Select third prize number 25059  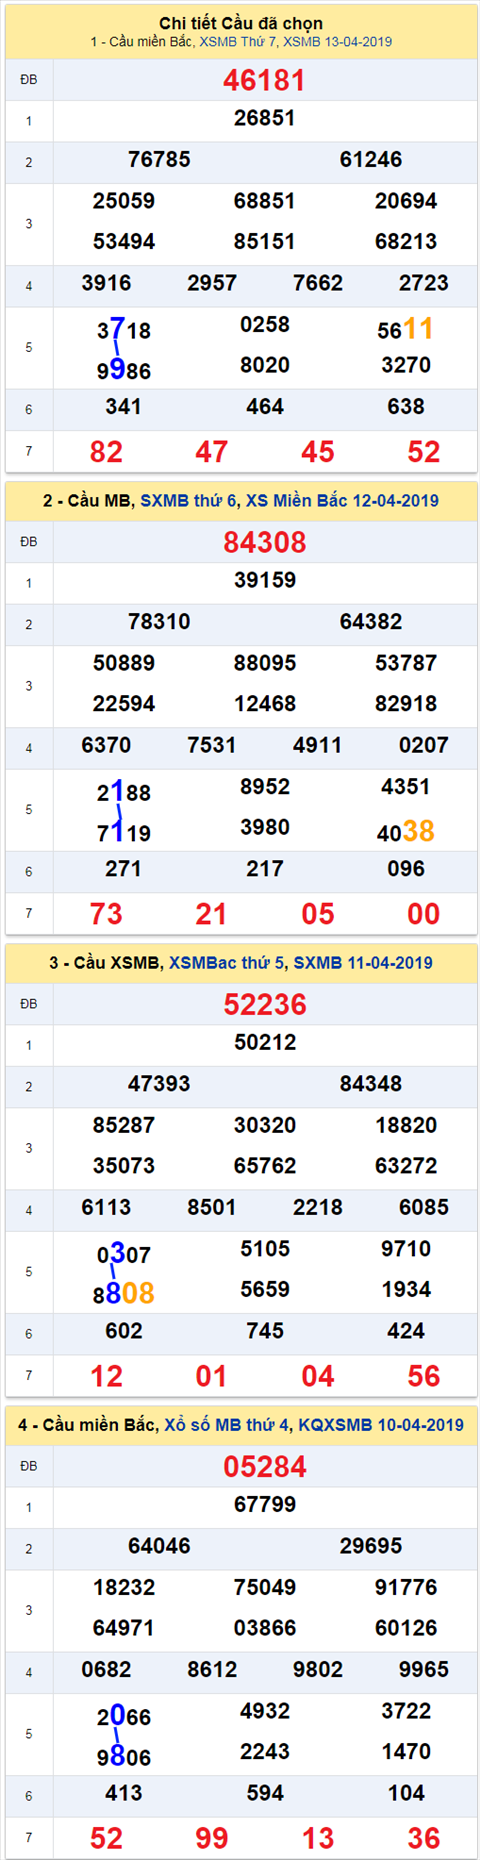tap(124, 201)
